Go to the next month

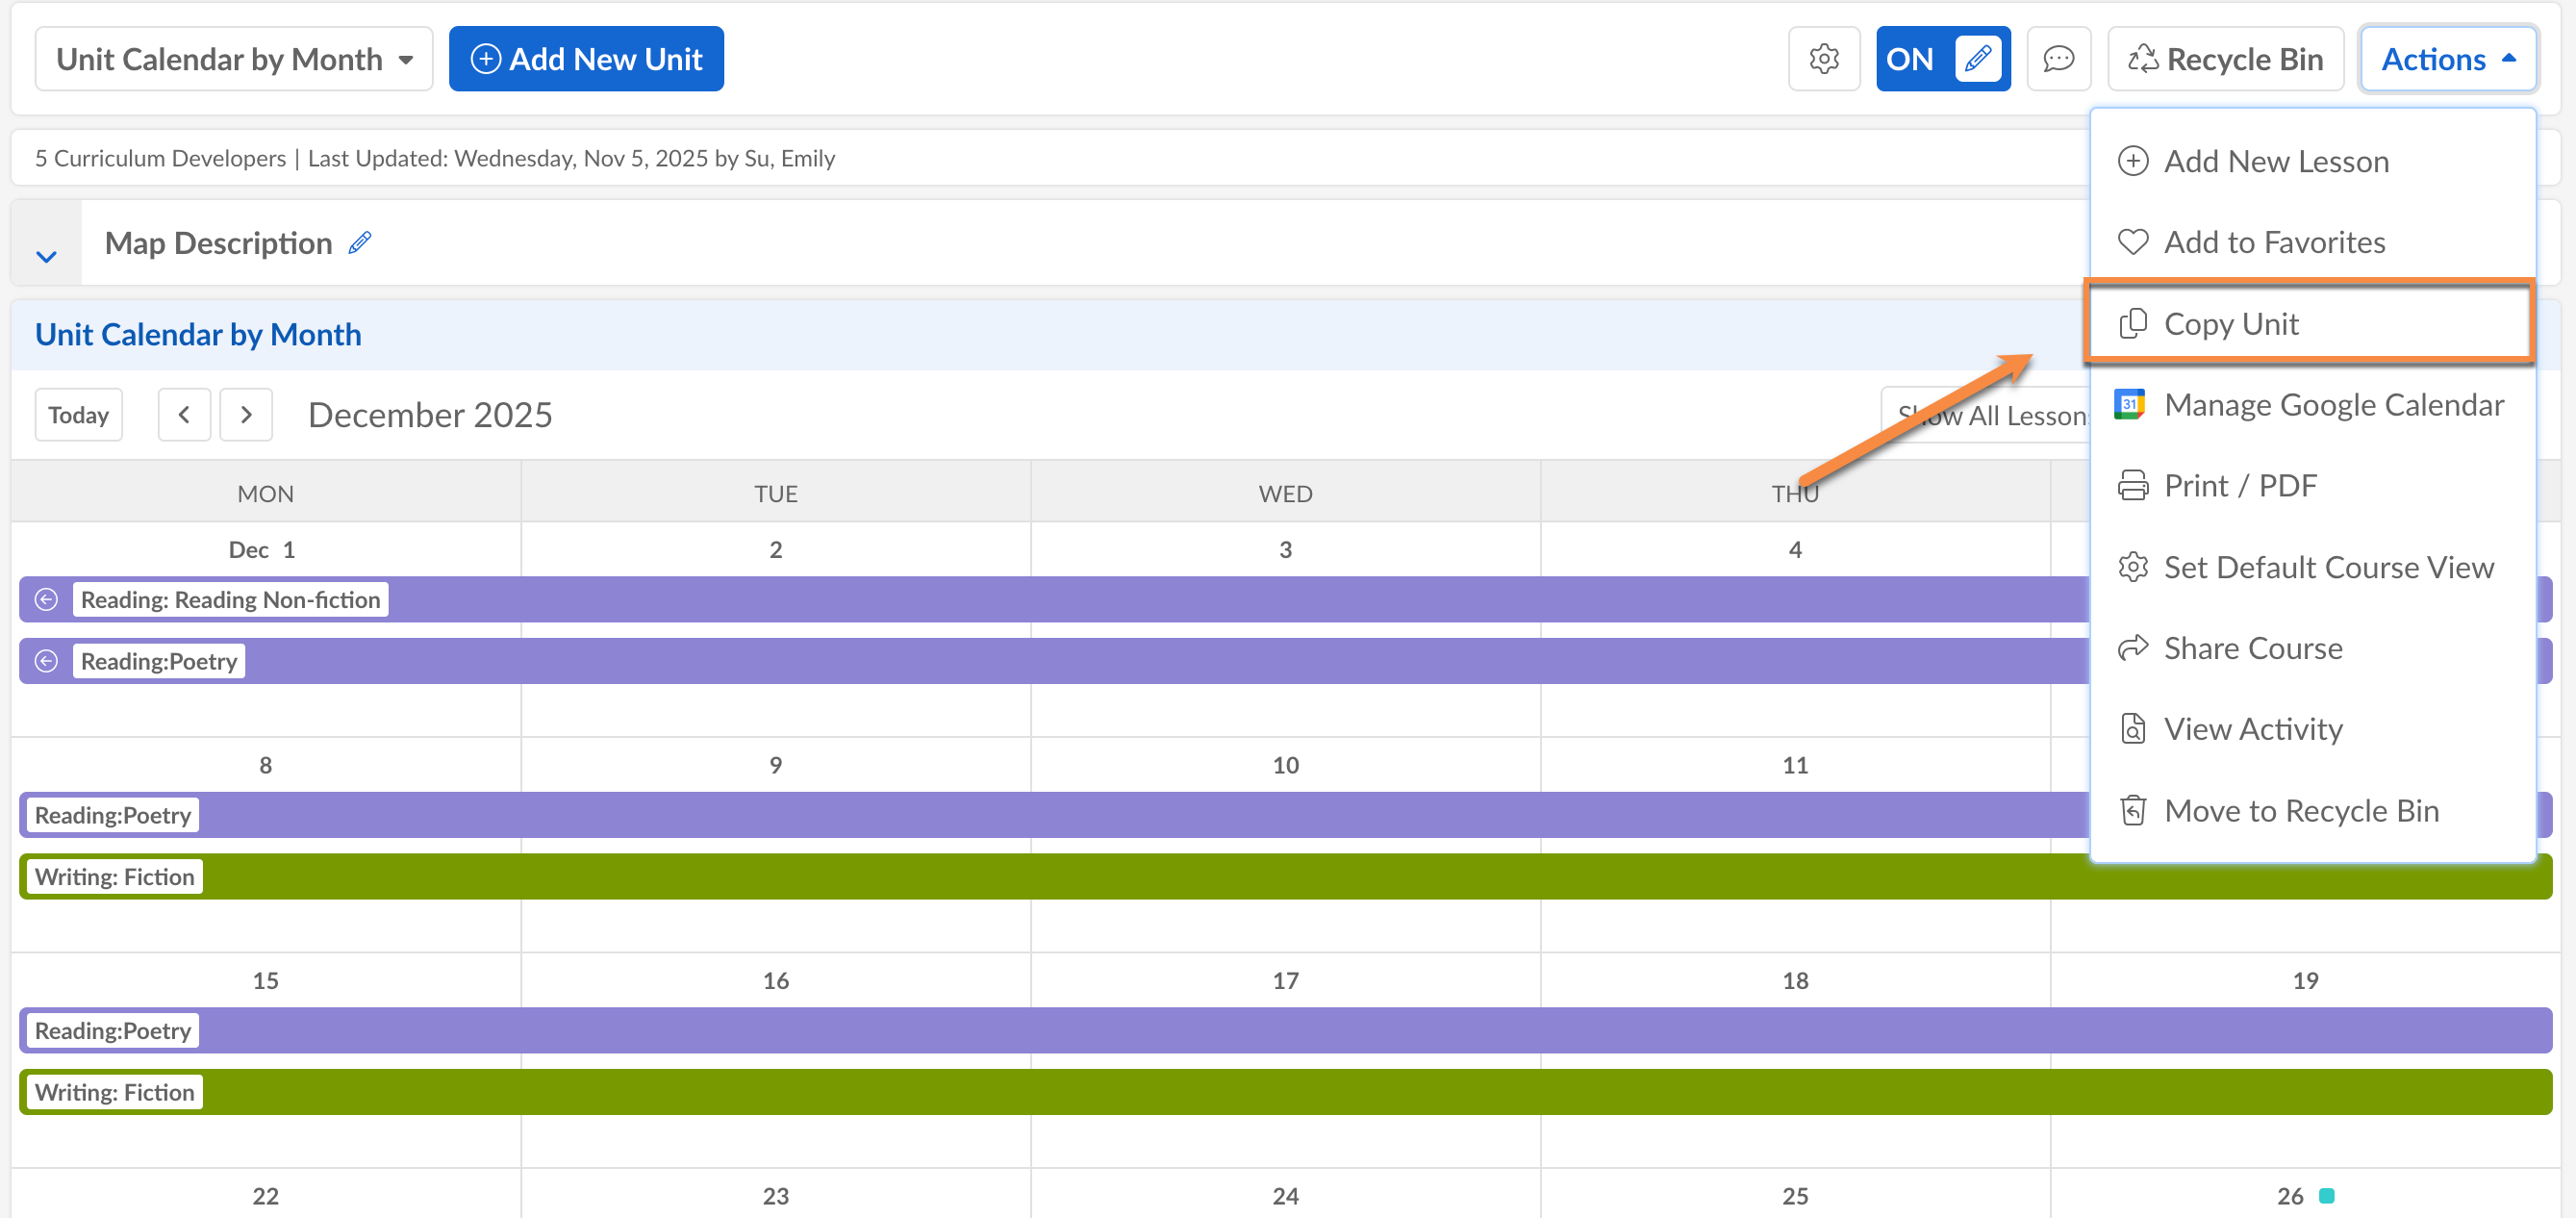246,414
